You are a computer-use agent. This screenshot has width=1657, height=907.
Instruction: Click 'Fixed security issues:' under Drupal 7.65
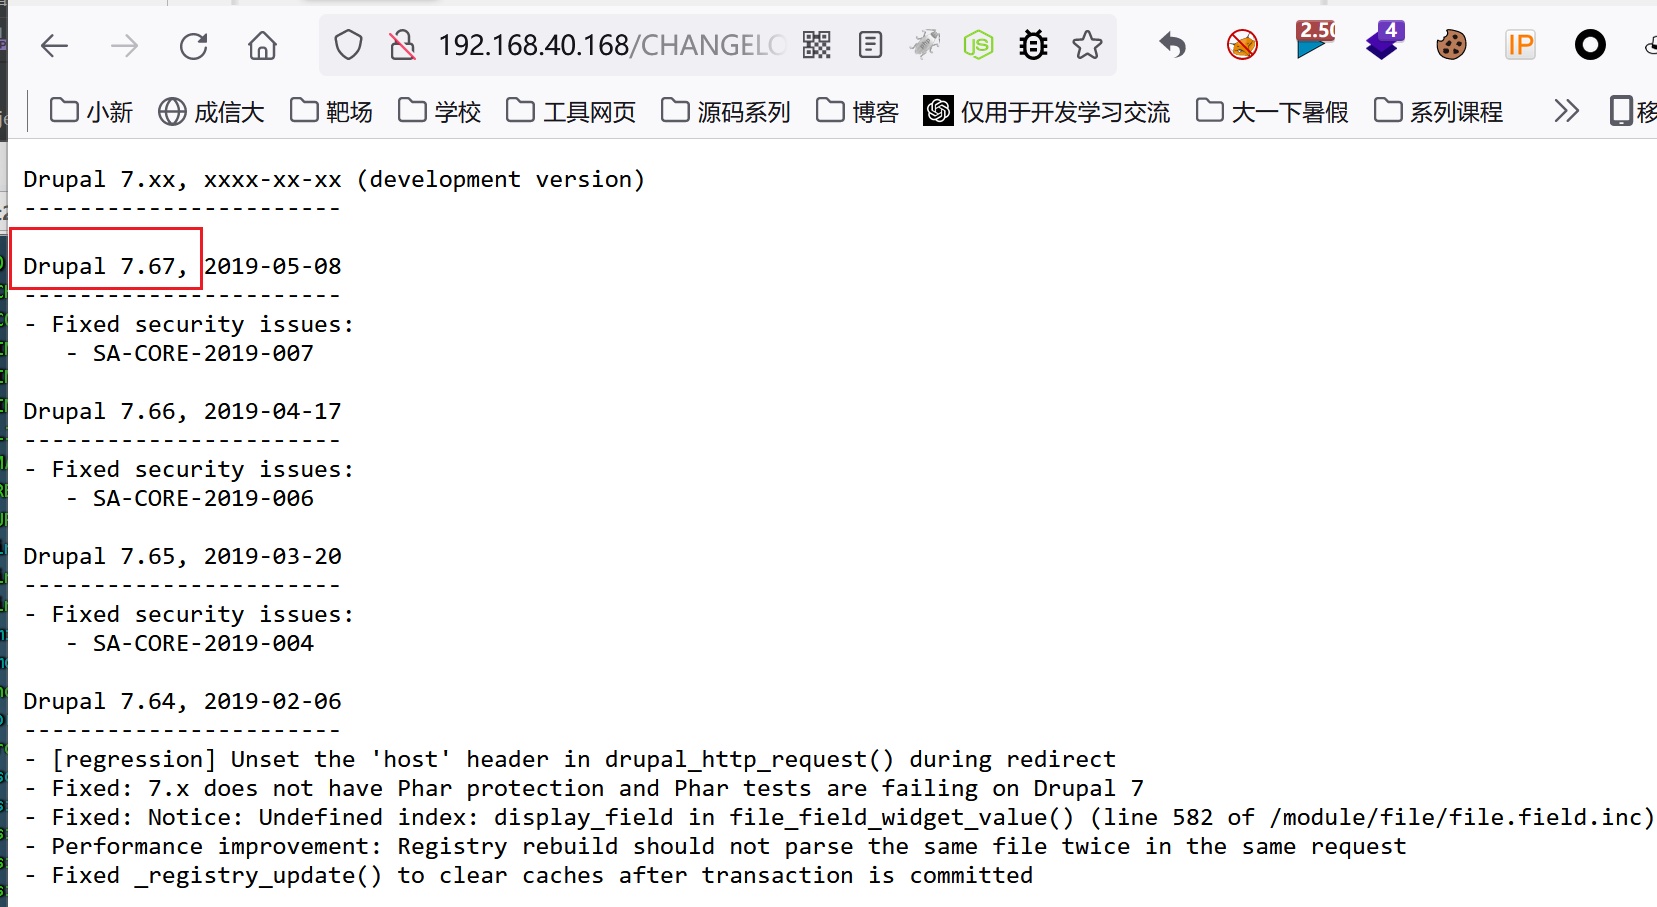click(203, 614)
